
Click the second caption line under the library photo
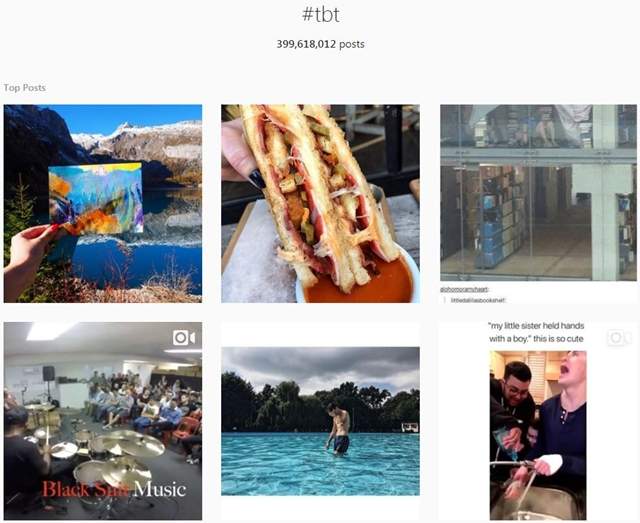(x=478, y=300)
